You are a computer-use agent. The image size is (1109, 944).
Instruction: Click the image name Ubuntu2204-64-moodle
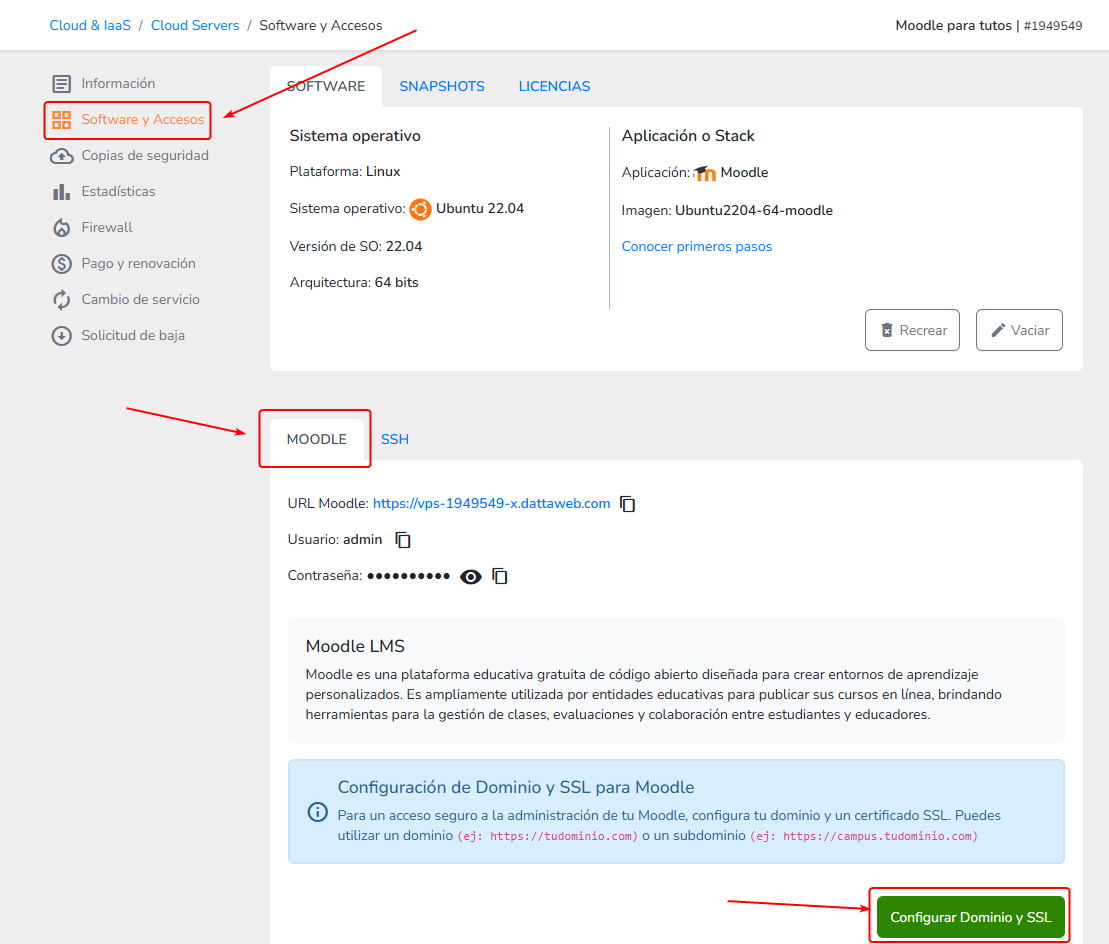point(754,211)
